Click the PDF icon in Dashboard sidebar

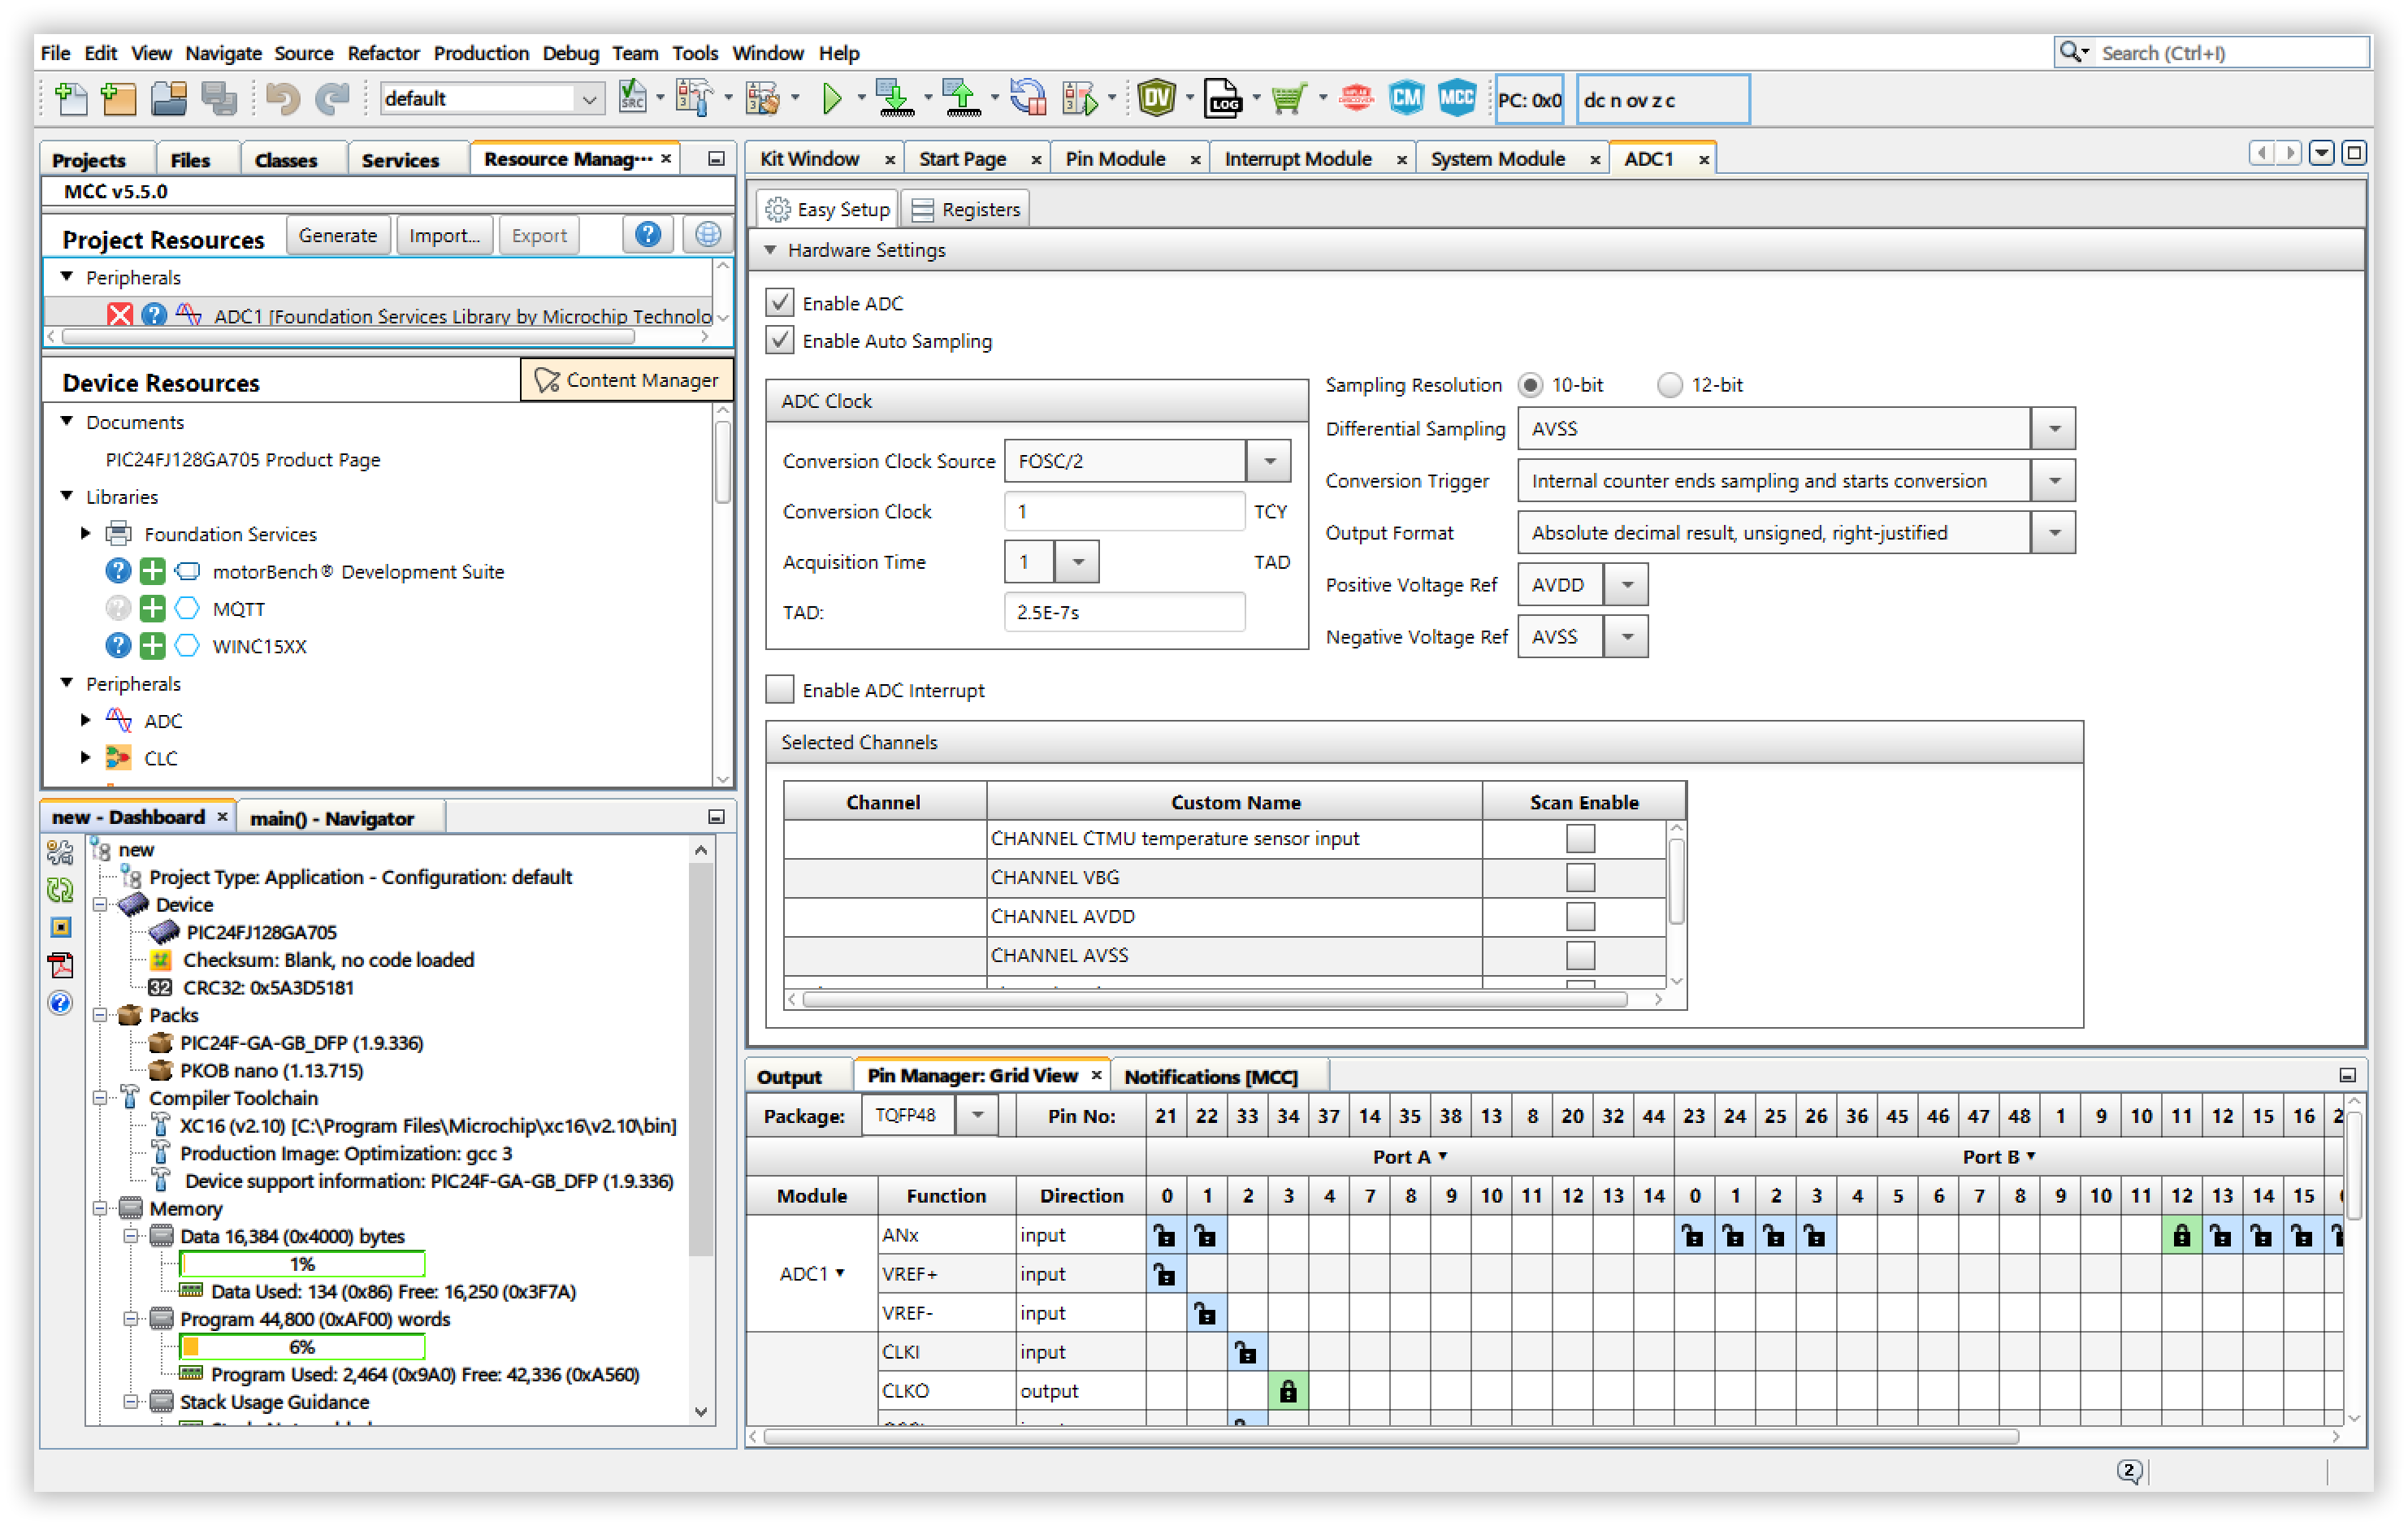coord(60,965)
